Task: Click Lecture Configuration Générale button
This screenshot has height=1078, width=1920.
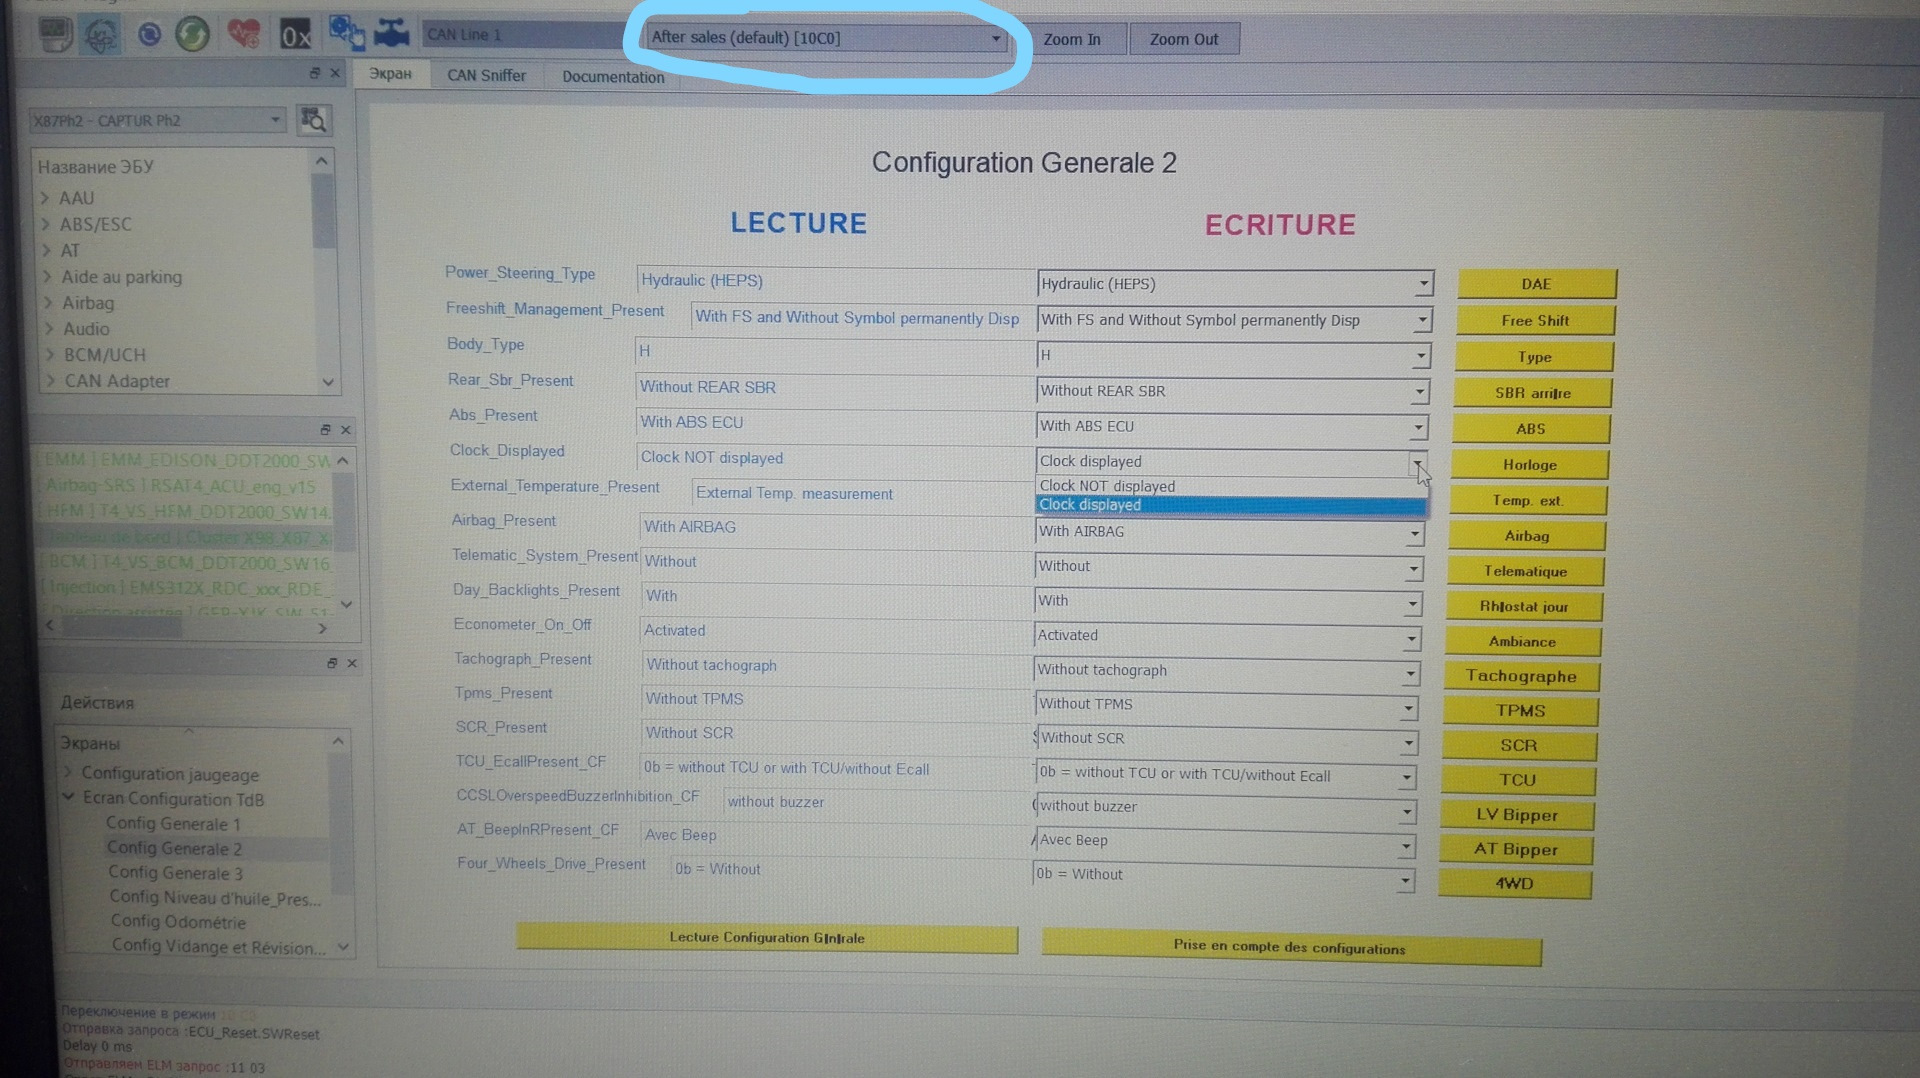Action: pos(766,938)
